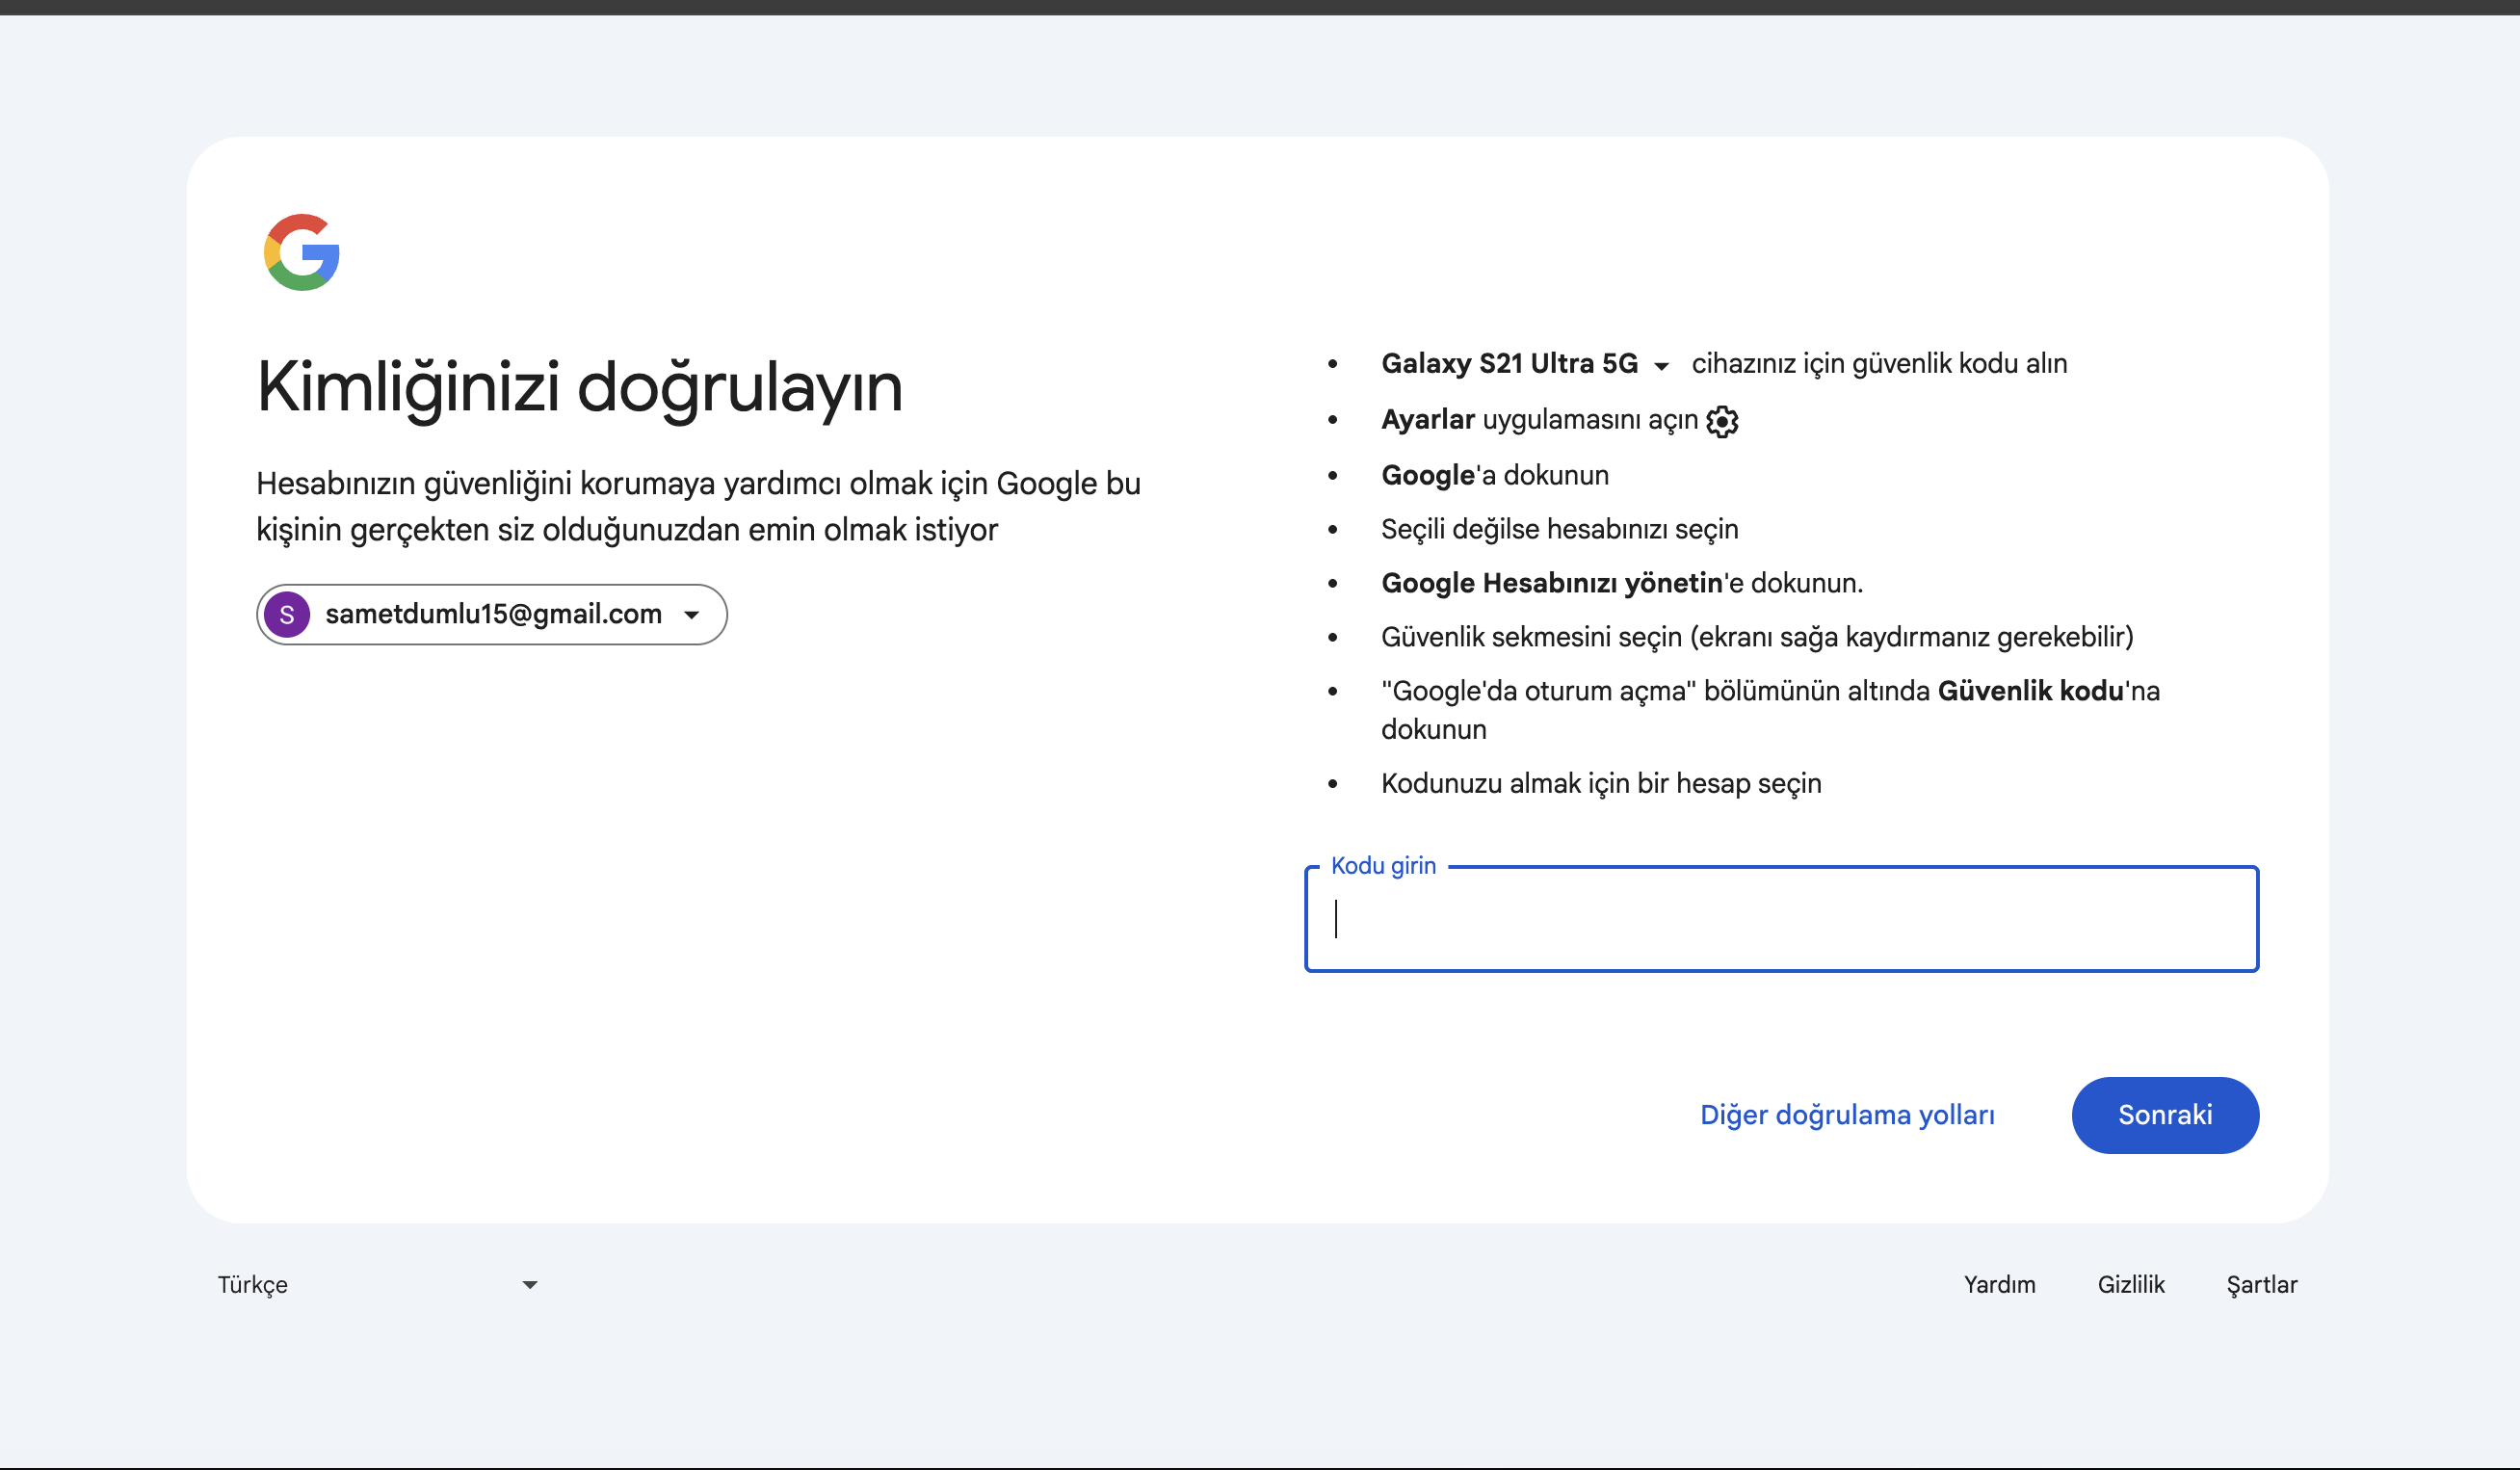Screen dimensions: 2520x1470
Task: Open Diğer doğrulama yolları link
Action: point(1847,1115)
